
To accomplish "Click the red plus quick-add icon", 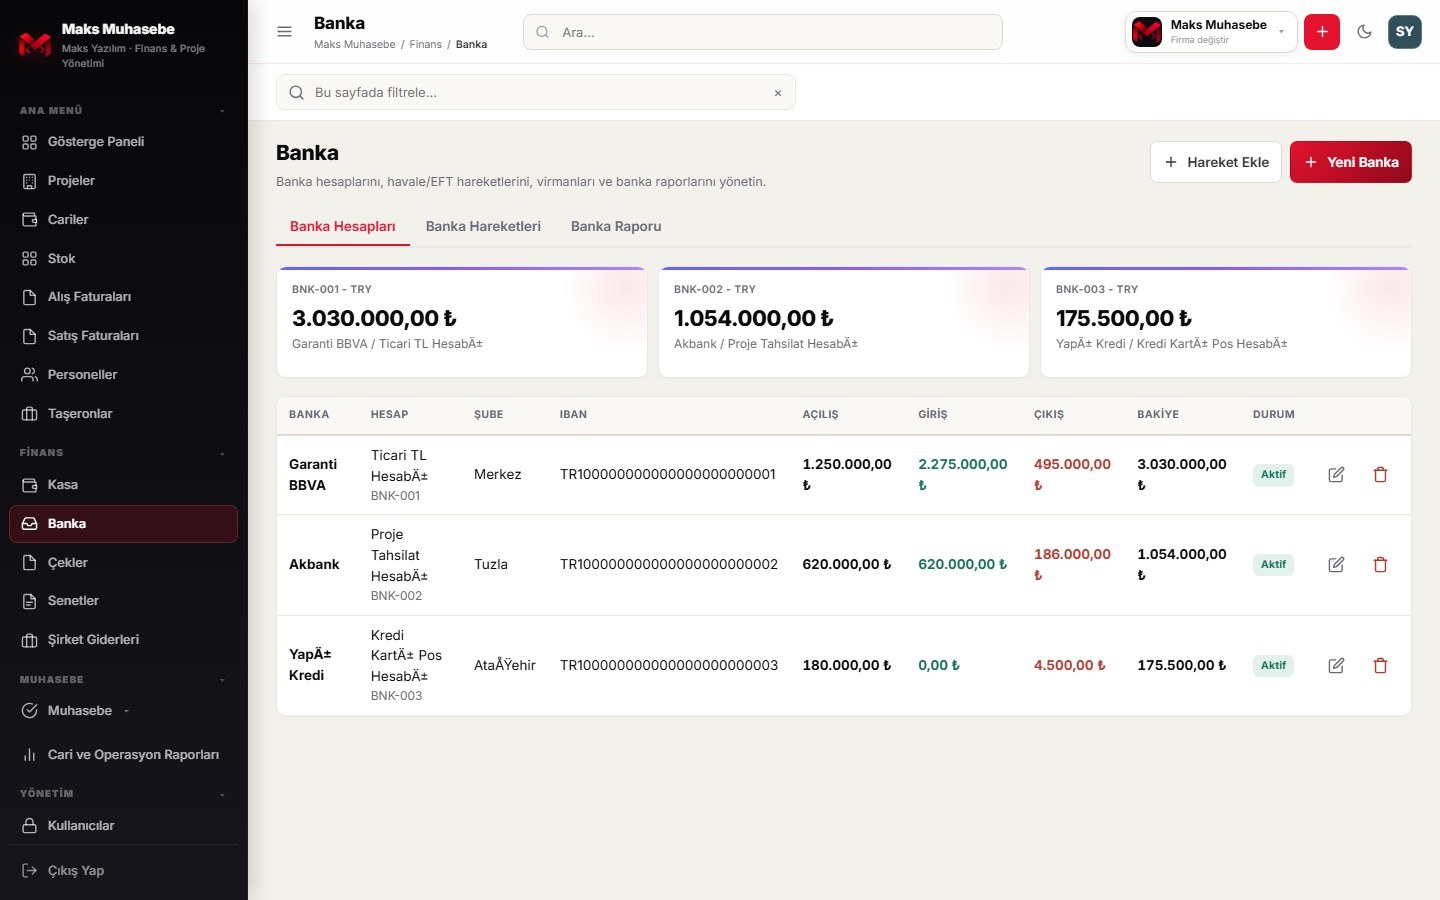I will [x=1322, y=32].
